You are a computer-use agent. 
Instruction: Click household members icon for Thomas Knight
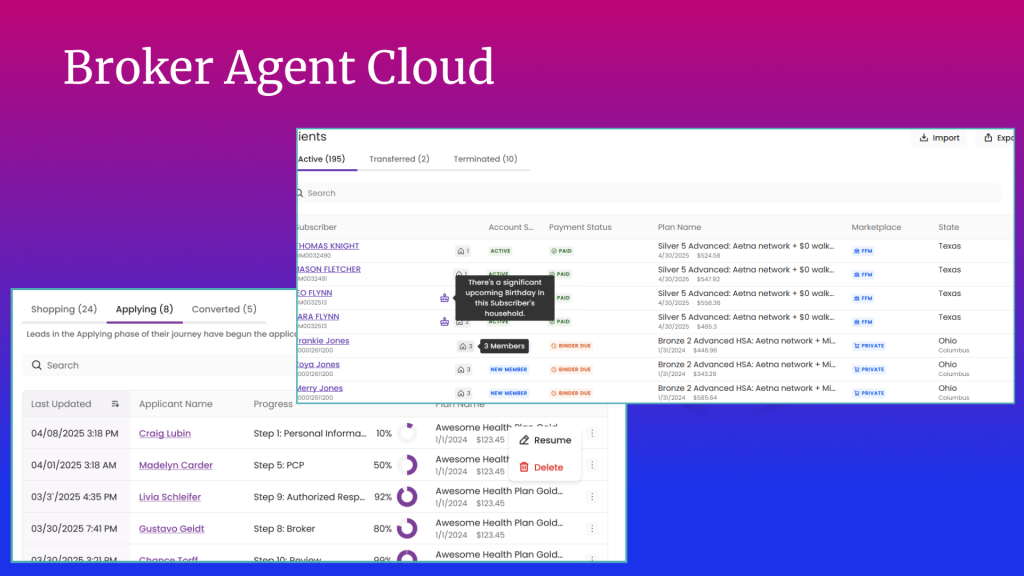click(x=461, y=251)
